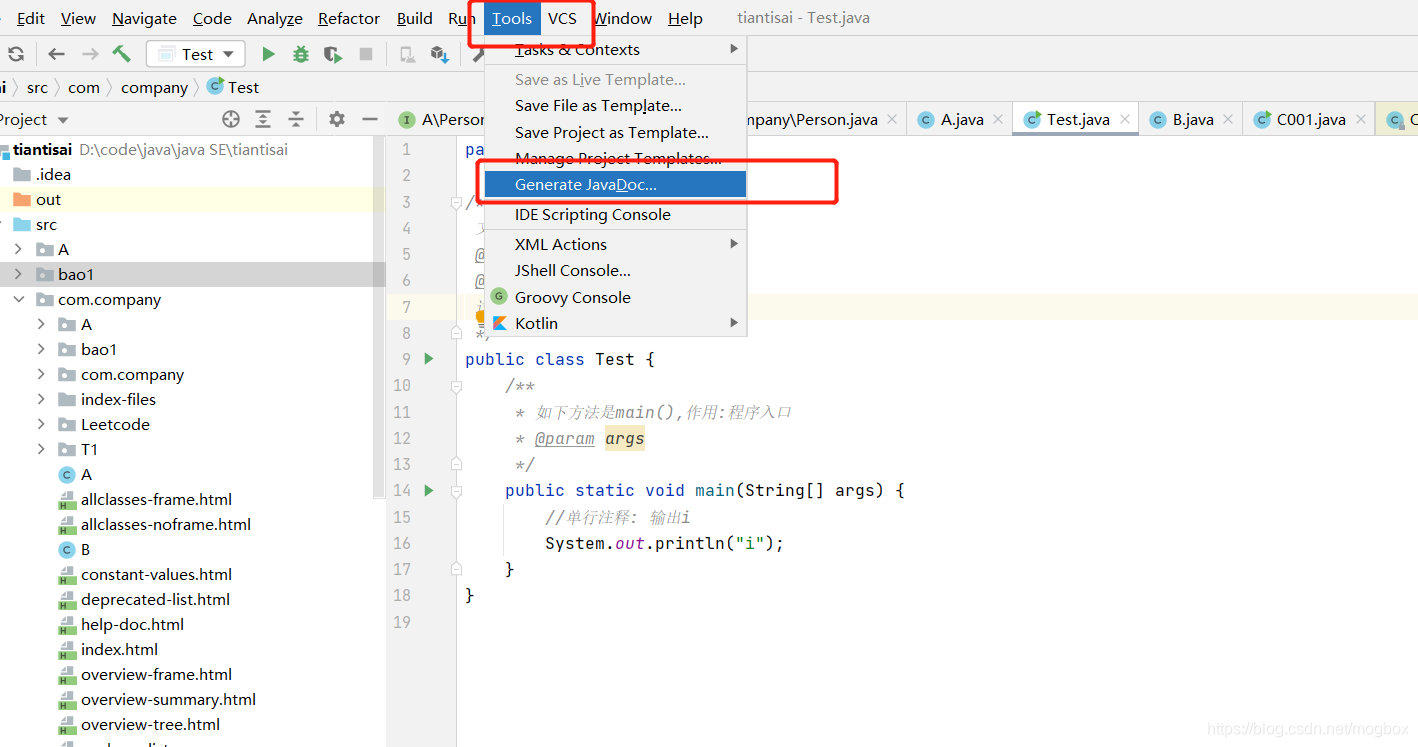Click the run gutter arrow beside main method
Image resolution: width=1418 pixels, height=747 pixels.
[429, 490]
